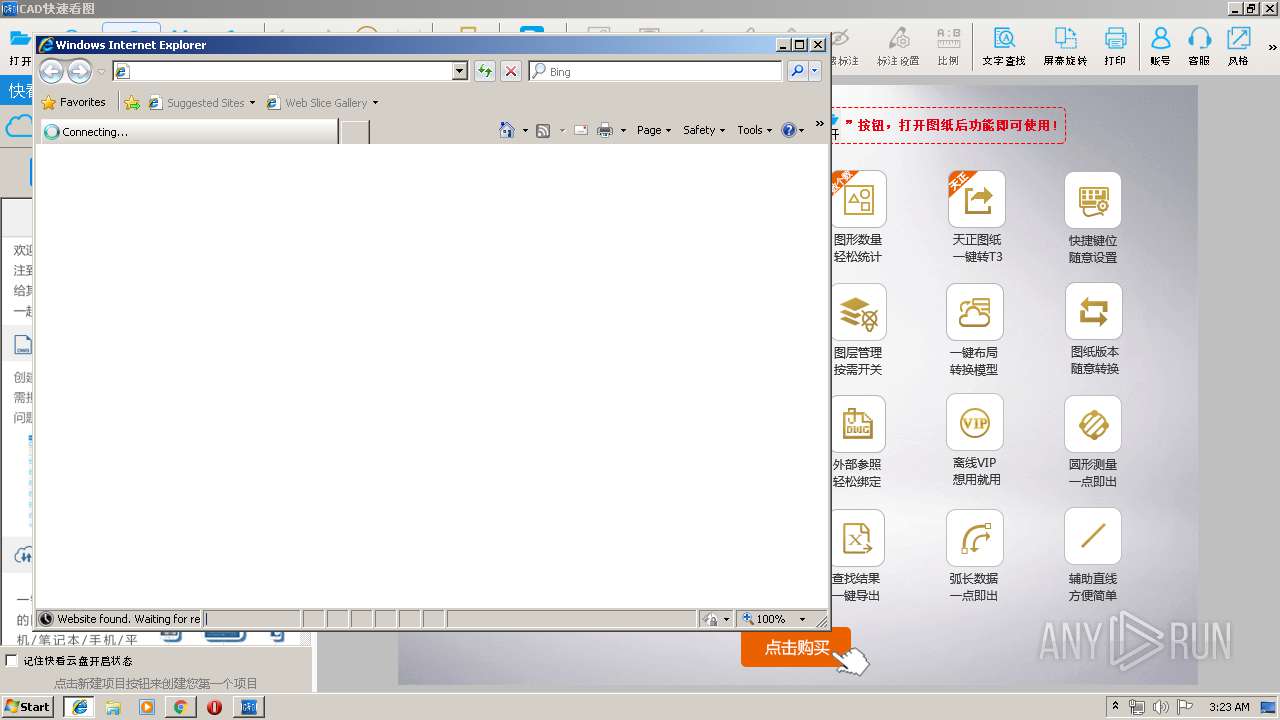Expand the IE command bar overflow chevron

click(820, 124)
